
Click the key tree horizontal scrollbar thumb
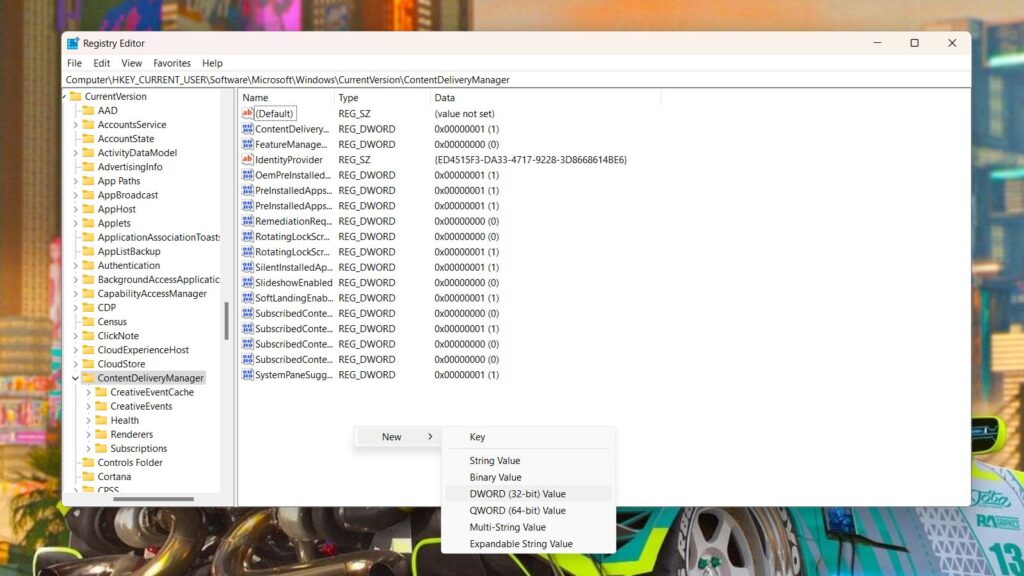pyautogui.click(x=153, y=499)
